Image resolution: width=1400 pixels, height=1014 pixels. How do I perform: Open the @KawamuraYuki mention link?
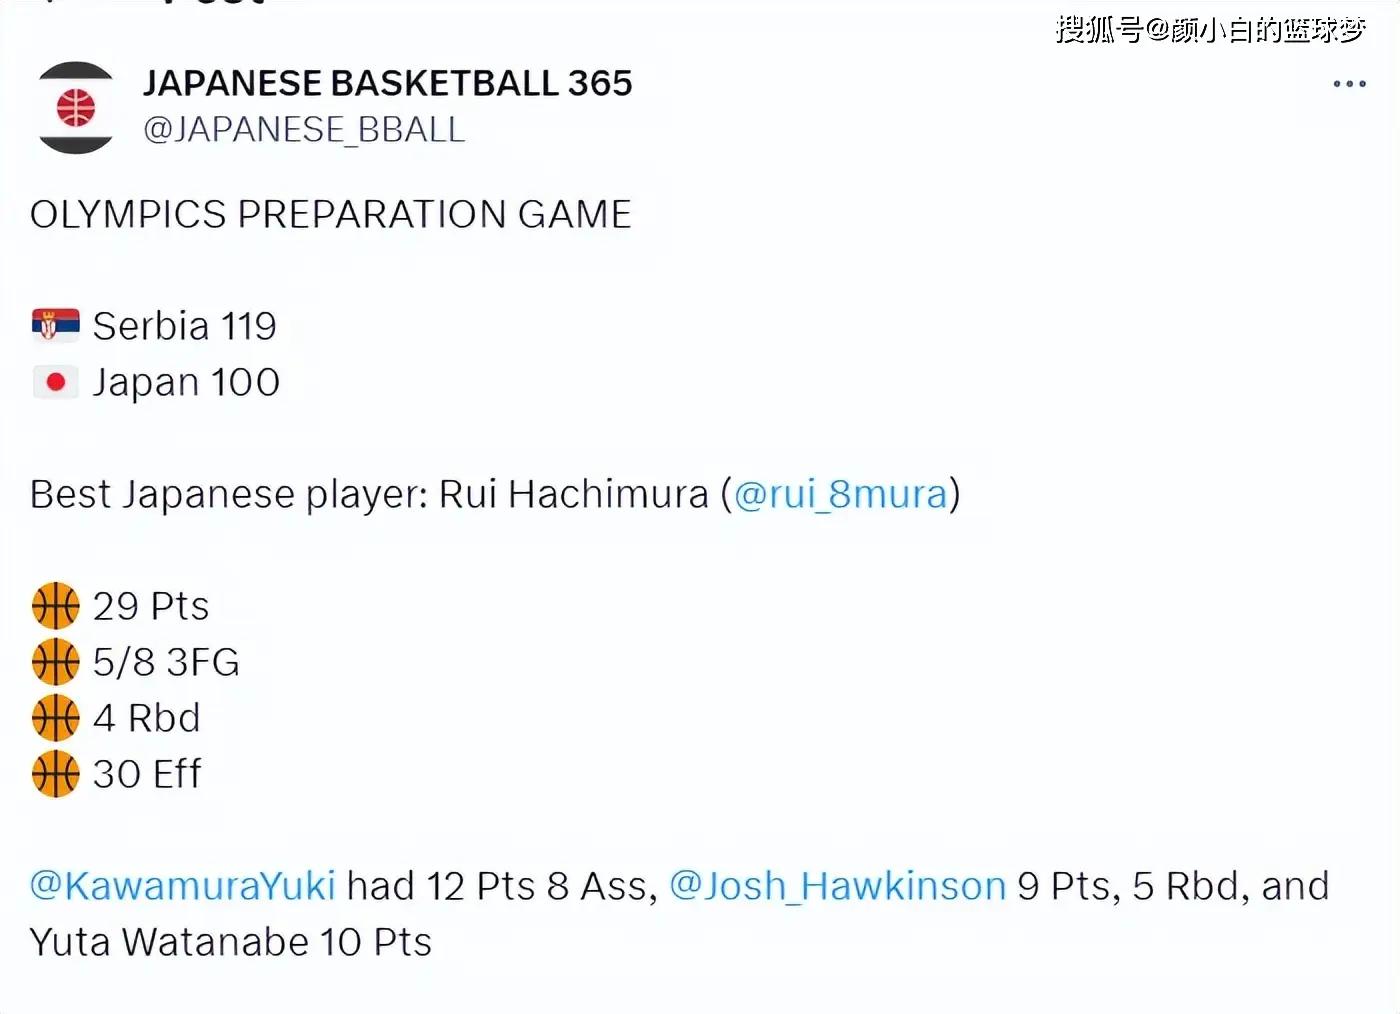pos(182,886)
